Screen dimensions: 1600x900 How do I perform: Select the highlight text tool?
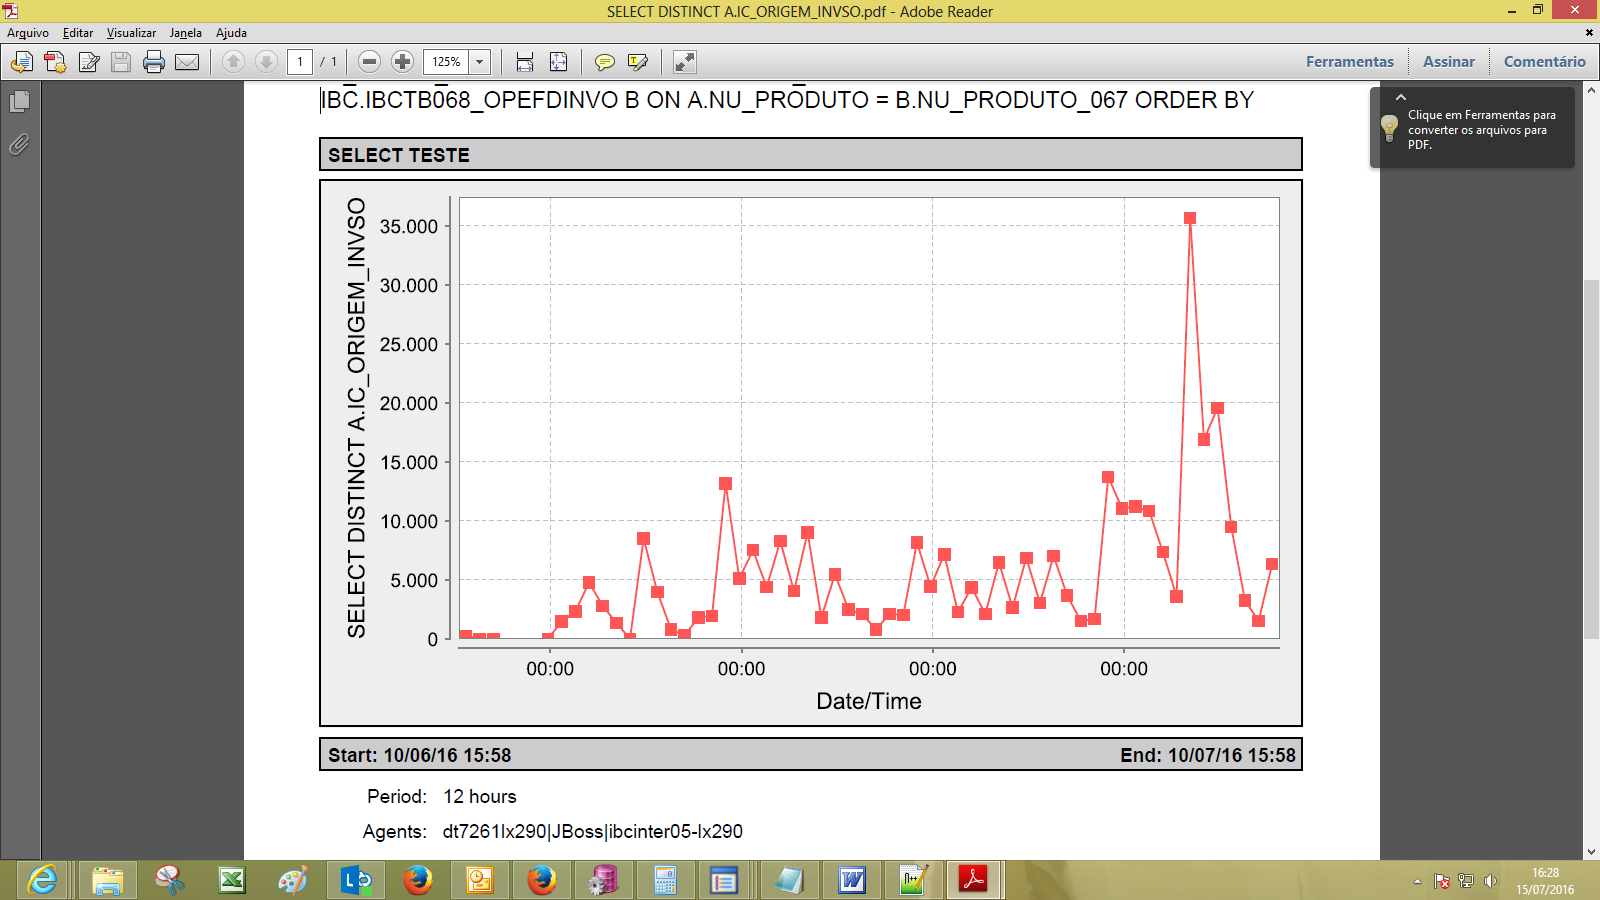tap(639, 62)
